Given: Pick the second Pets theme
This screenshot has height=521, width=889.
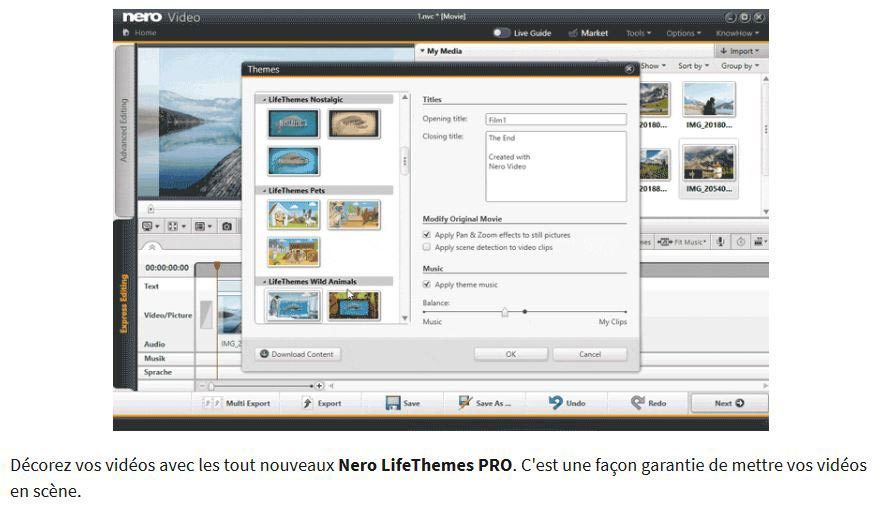Looking at the screenshot, I should 354,215.
